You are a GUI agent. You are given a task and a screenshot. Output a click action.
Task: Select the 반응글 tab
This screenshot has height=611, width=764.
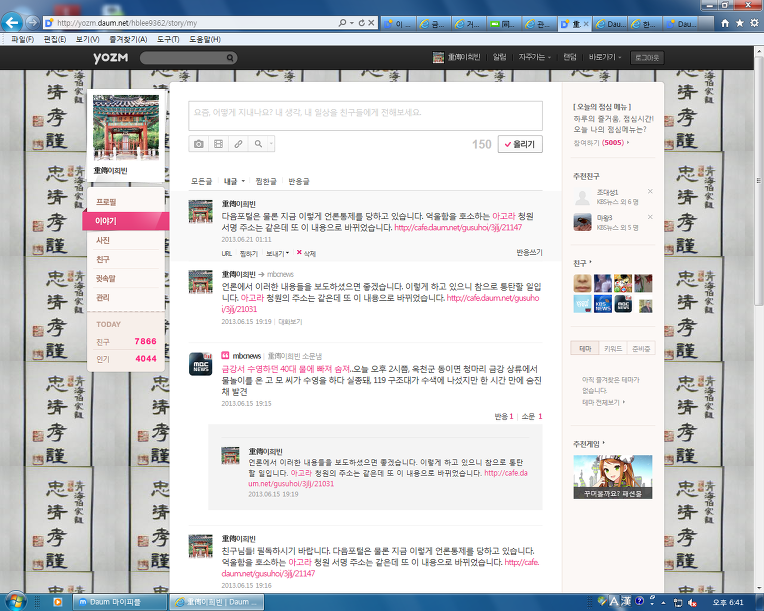point(299,181)
